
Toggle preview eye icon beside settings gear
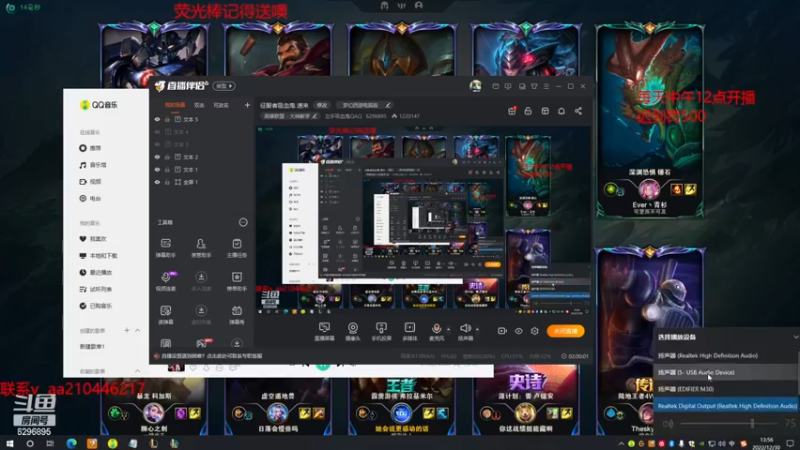coord(518,331)
